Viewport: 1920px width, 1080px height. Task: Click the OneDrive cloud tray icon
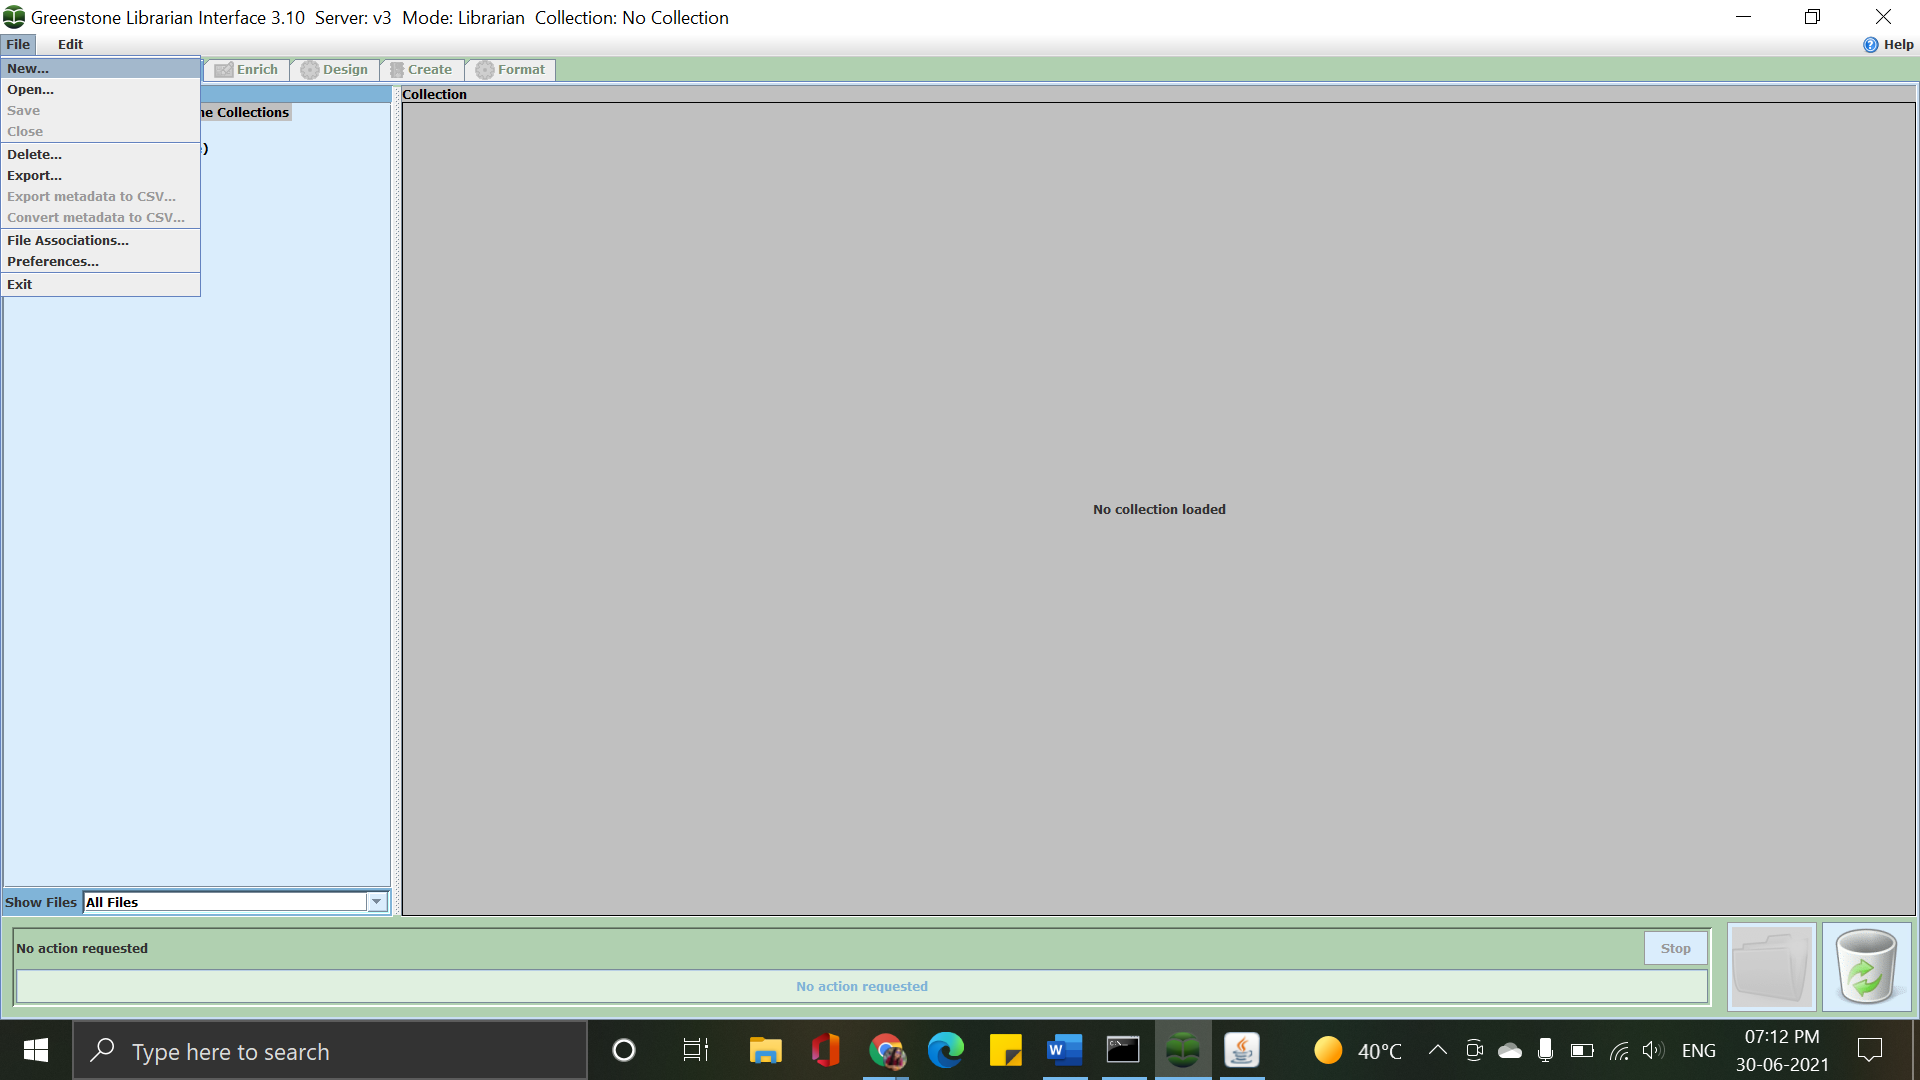click(x=1510, y=1050)
